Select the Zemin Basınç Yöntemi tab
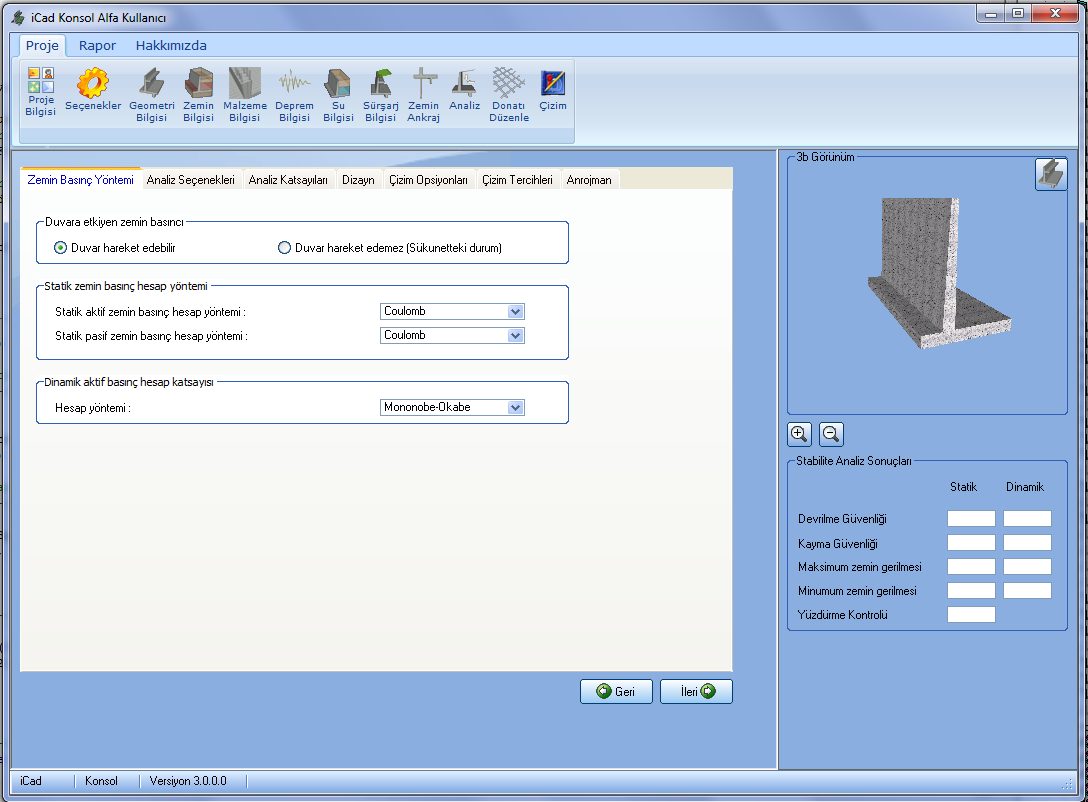1088x802 pixels. [x=80, y=180]
